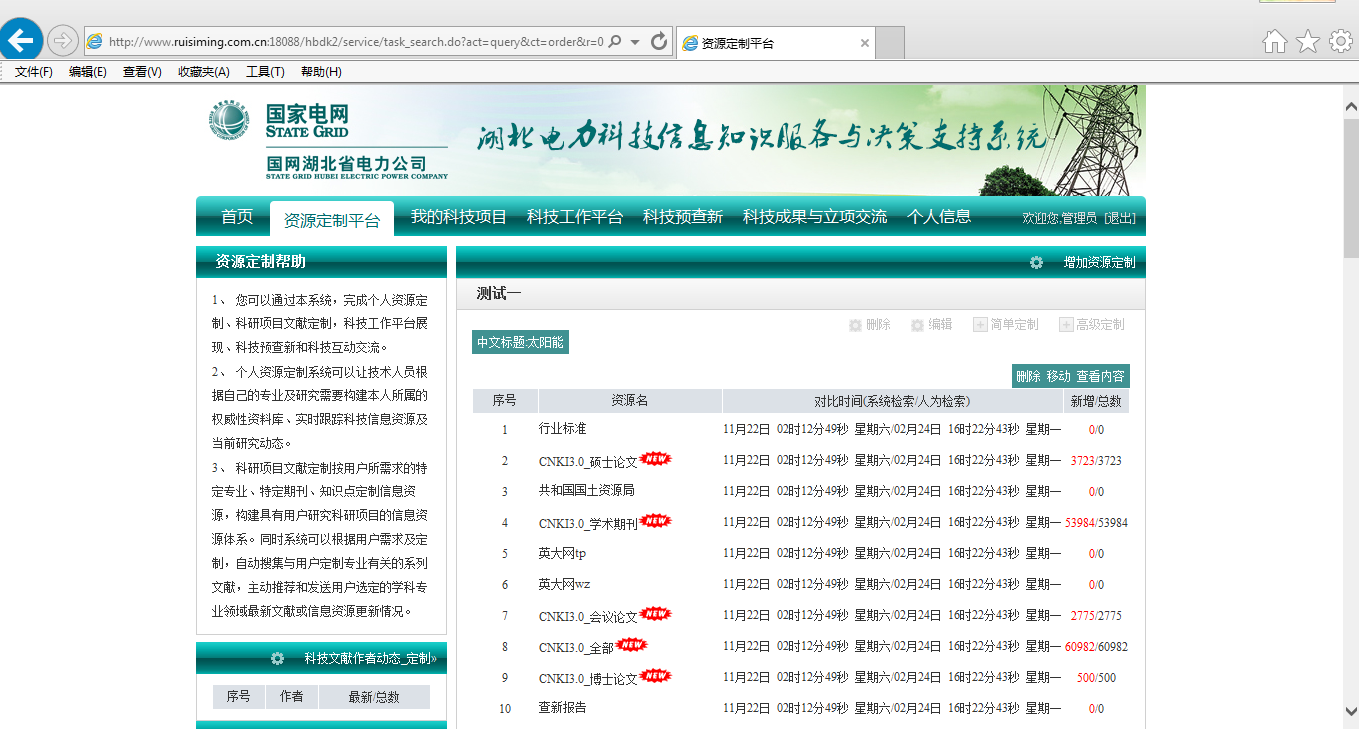This screenshot has width=1359, height=729.
Task: Click the favorites star icon
Action: coord(1307,41)
